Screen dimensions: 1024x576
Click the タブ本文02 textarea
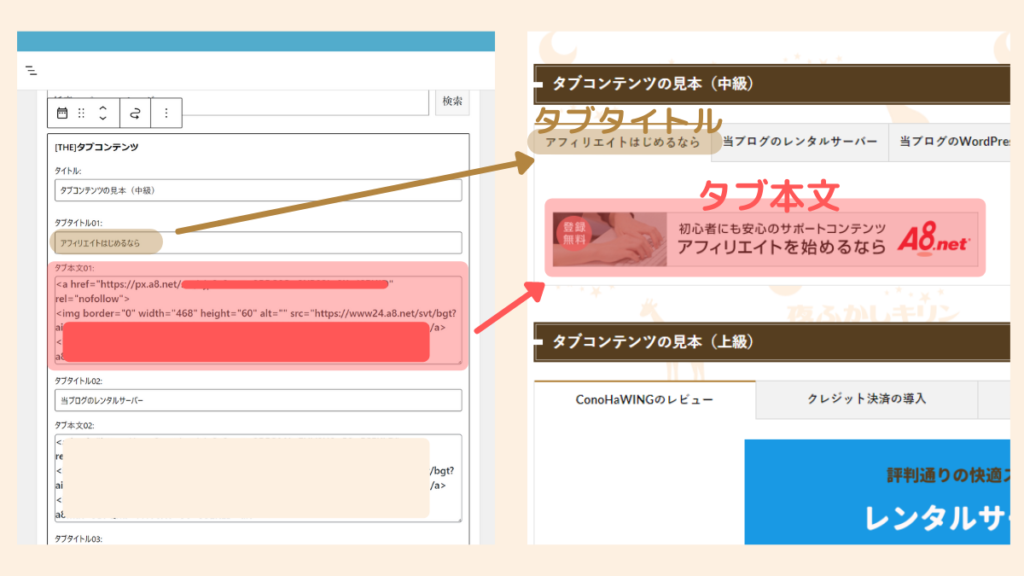[258, 478]
